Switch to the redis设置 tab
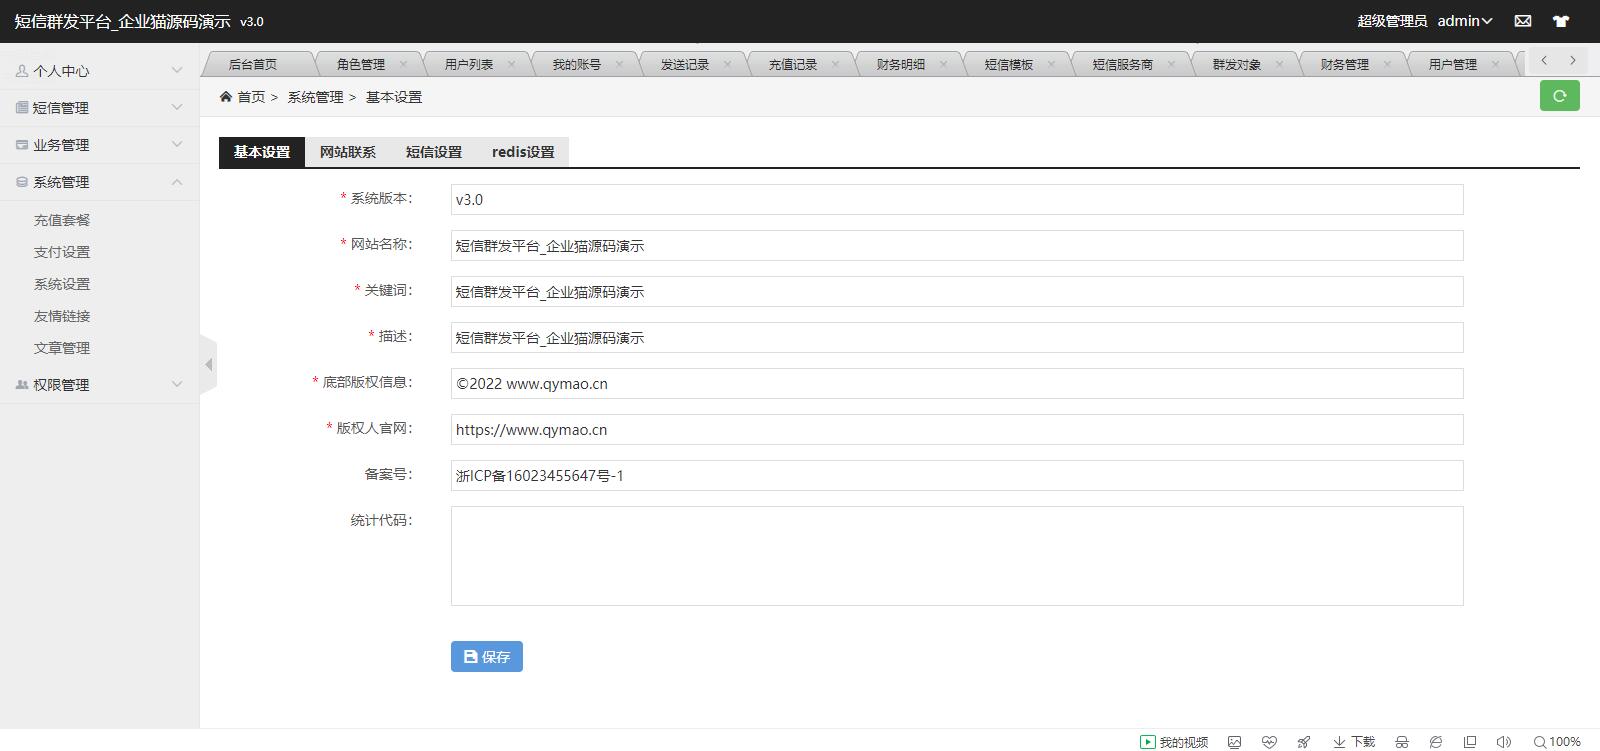Screen dimensions: 1600x751 click(x=522, y=152)
